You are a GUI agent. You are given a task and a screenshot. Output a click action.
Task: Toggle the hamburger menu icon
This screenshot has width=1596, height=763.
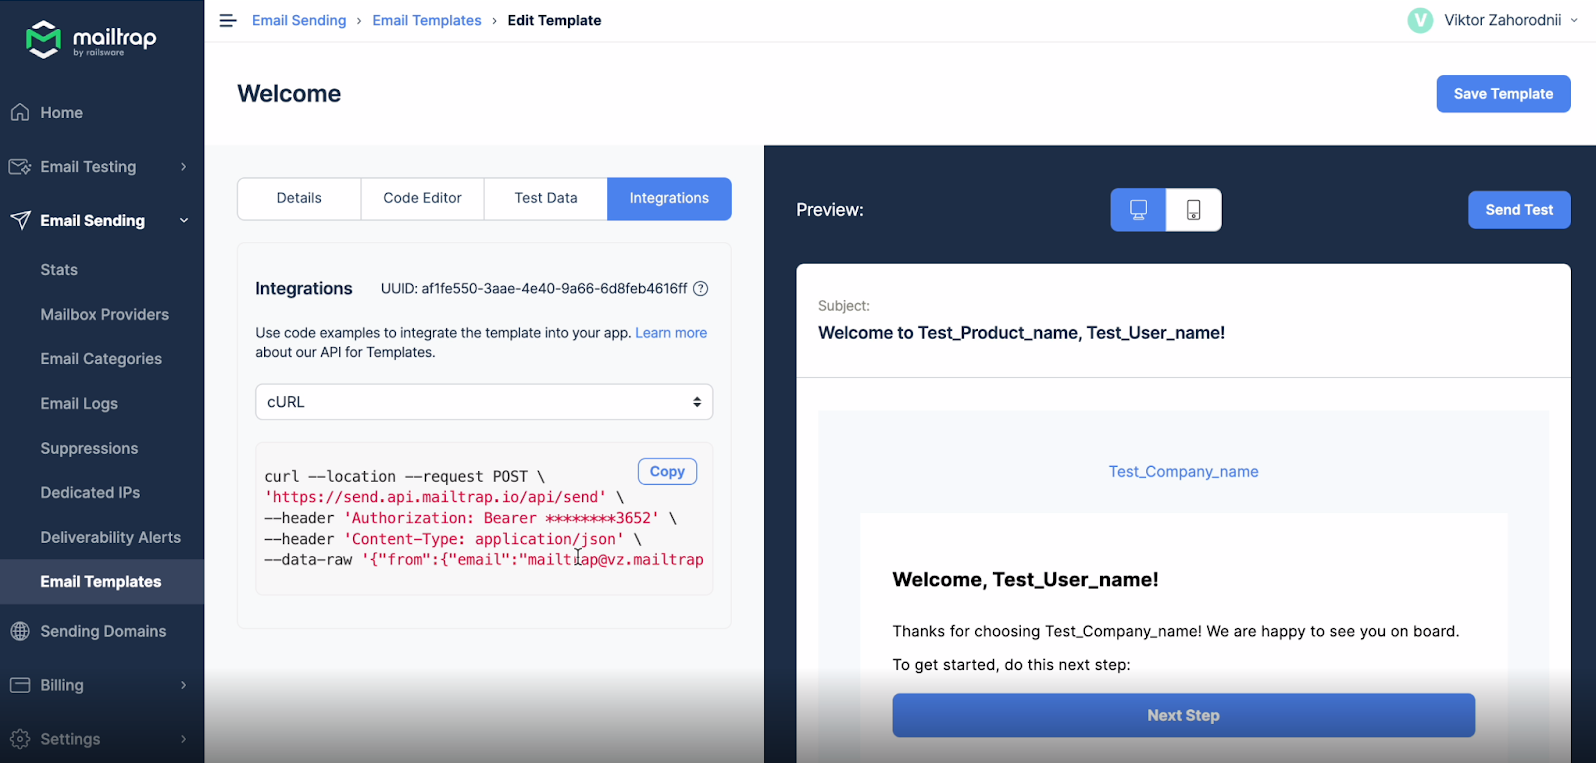tap(228, 21)
